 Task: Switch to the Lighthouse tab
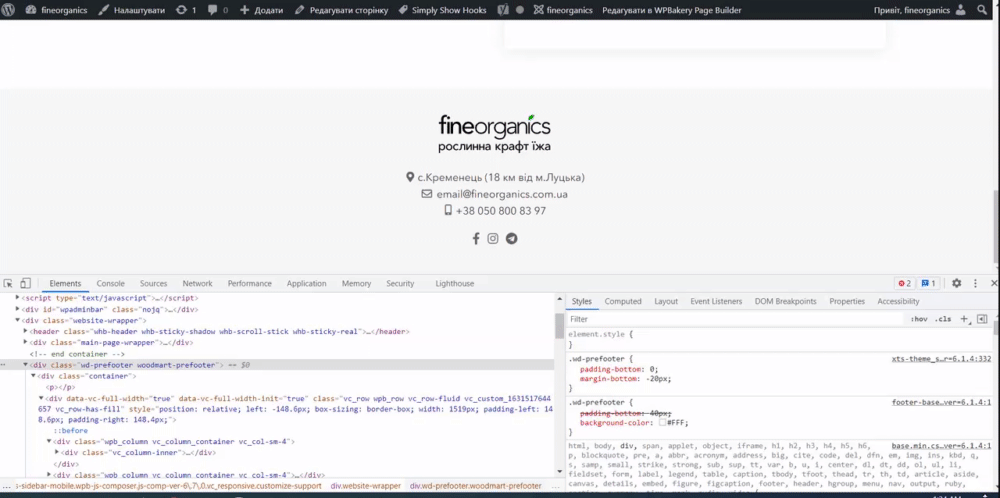(x=455, y=284)
